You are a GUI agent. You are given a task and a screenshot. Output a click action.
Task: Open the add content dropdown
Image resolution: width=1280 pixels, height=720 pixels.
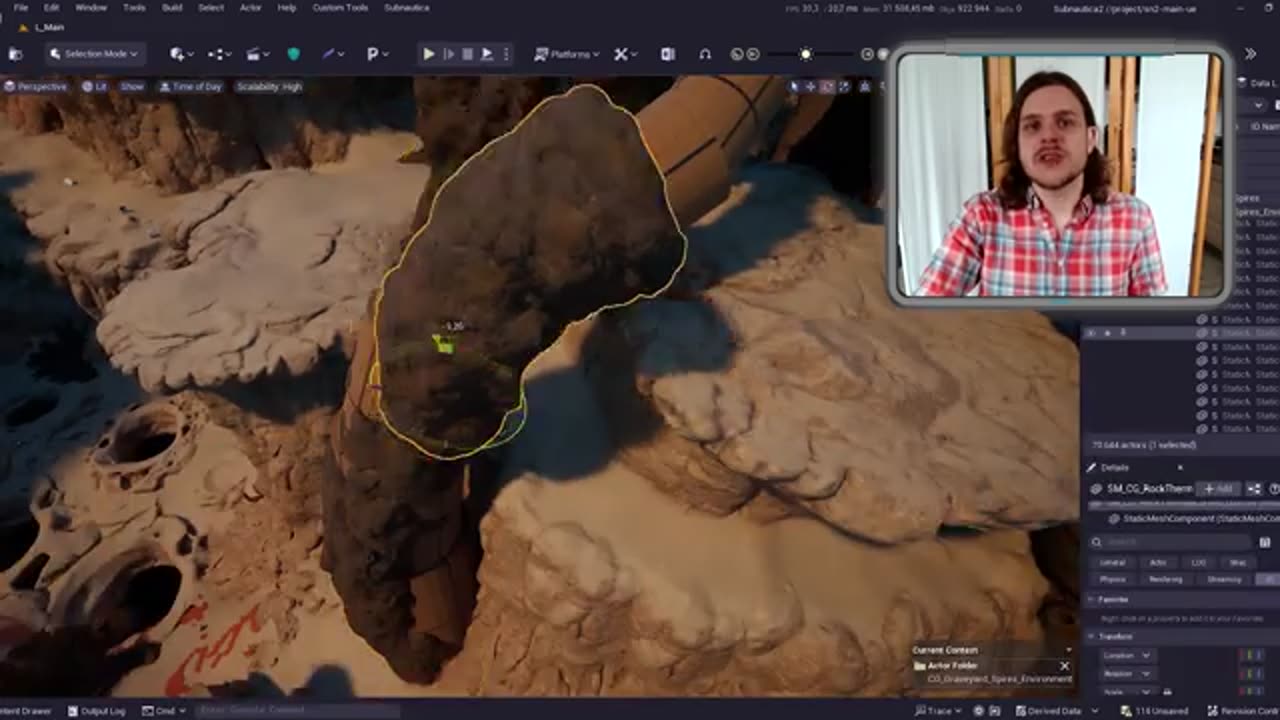[182, 54]
